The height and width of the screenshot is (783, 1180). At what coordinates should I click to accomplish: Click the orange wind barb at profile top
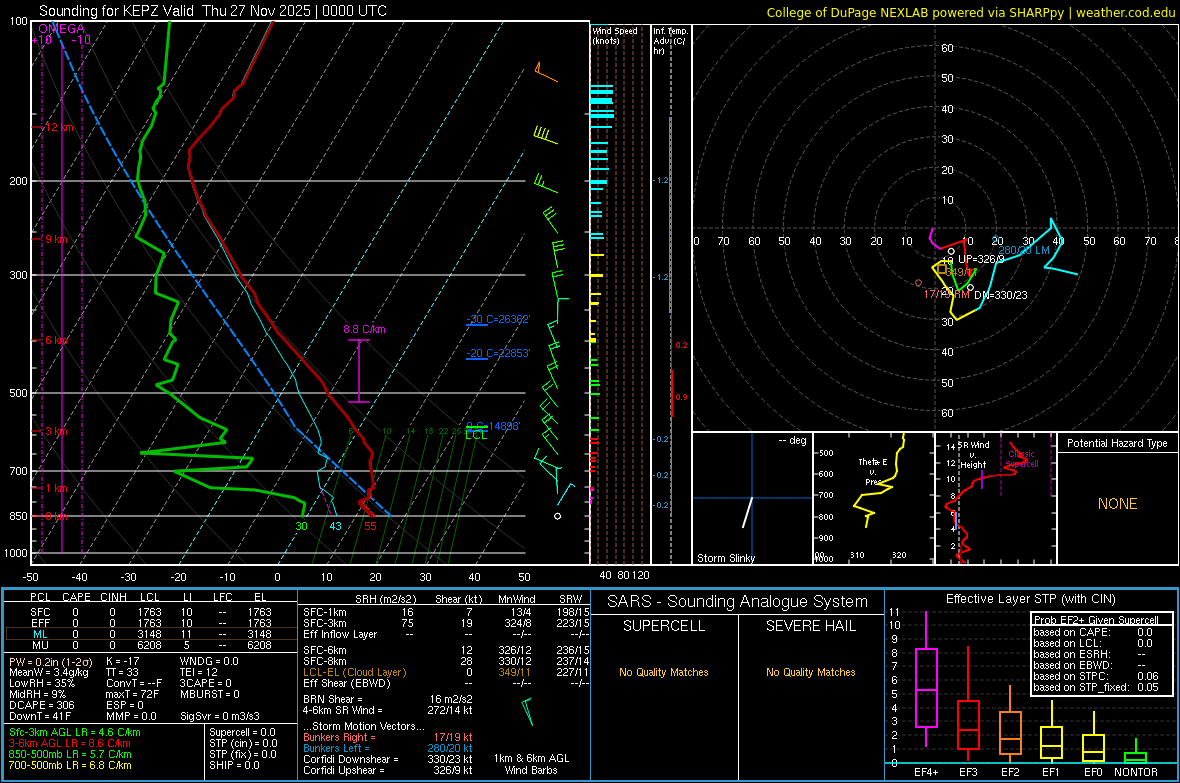(x=546, y=73)
